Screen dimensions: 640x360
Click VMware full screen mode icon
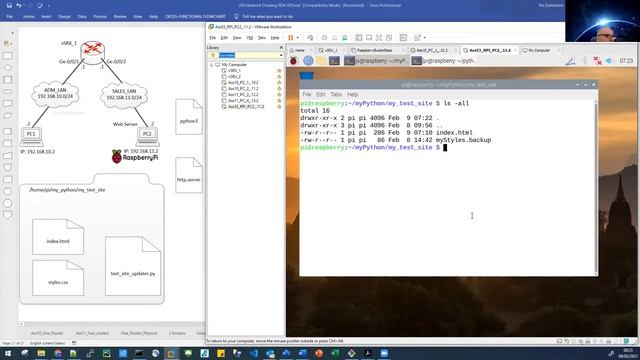coord(379,38)
